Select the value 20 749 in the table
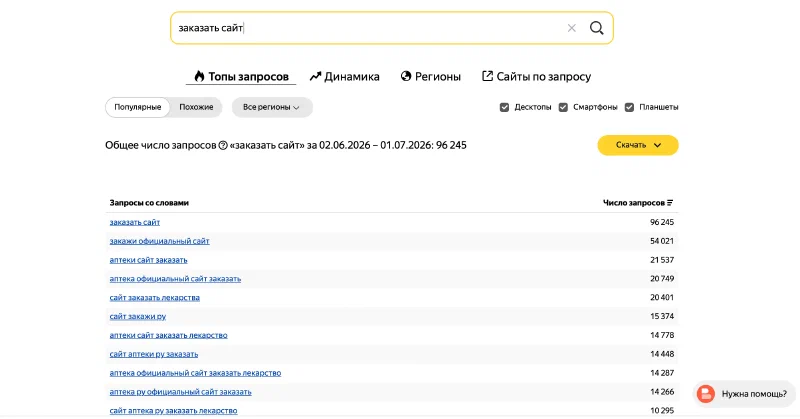Viewport: 800px width, 419px height. tap(662, 279)
